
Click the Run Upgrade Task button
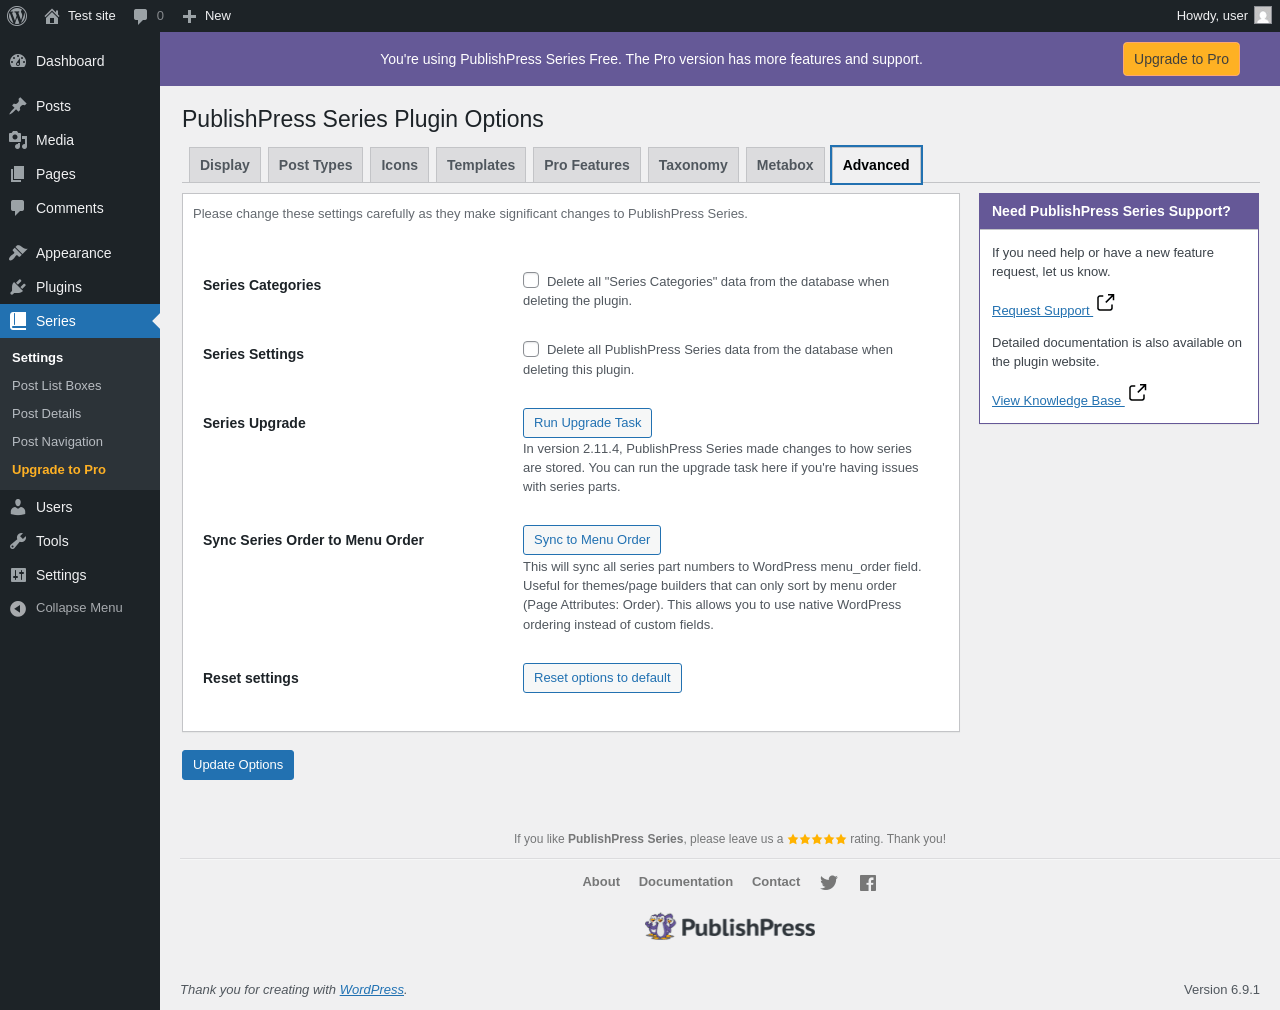pos(587,423)
